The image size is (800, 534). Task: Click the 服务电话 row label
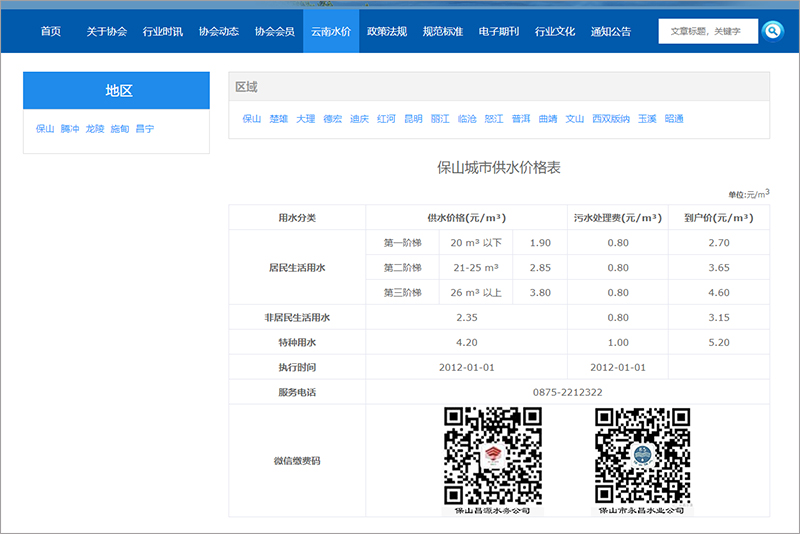[297, 392]
